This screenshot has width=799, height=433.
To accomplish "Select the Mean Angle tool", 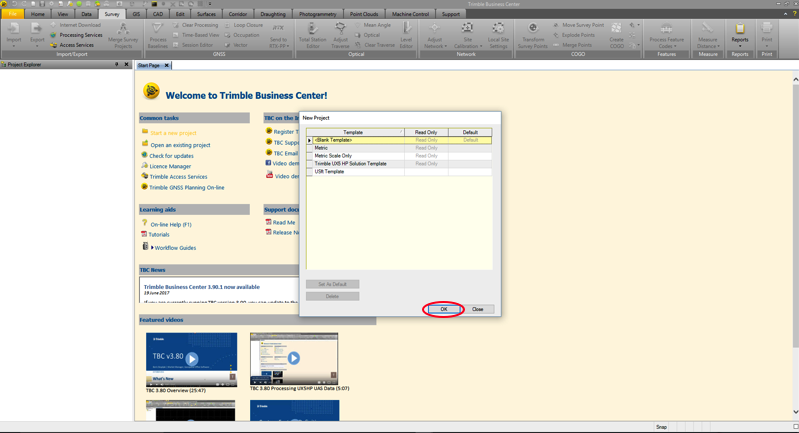I will 372,25.
